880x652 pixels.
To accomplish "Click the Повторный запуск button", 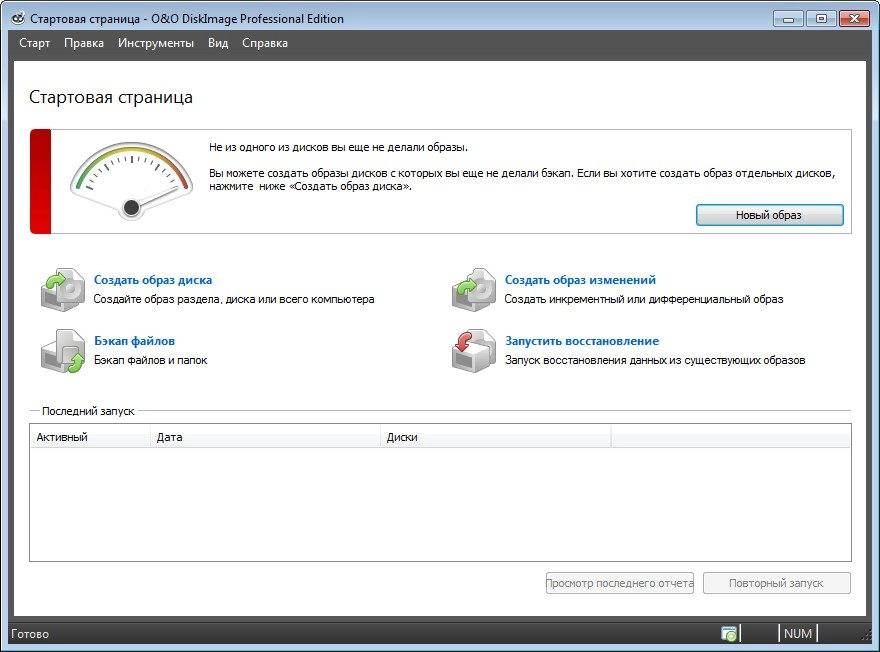I will (x=777, y=583).
